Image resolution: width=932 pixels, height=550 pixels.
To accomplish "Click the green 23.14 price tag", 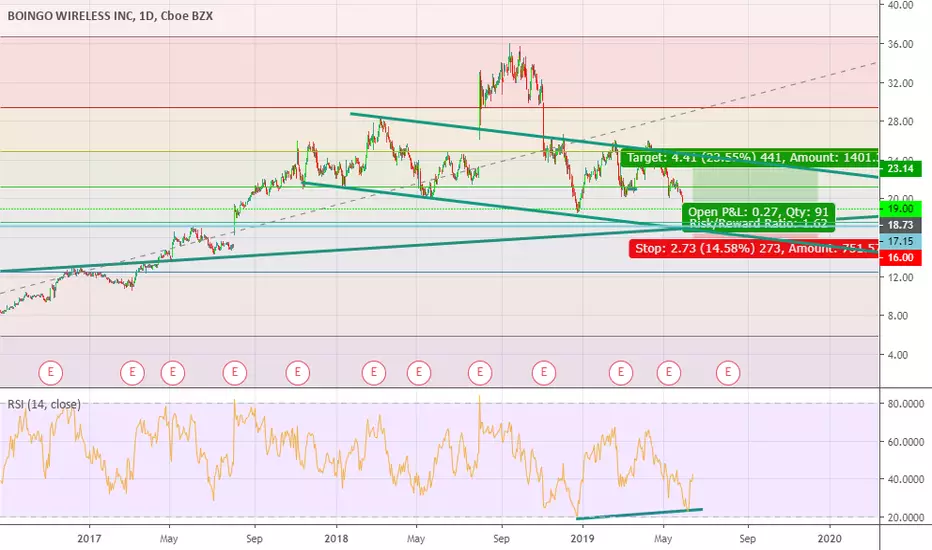I will [900, 169].
